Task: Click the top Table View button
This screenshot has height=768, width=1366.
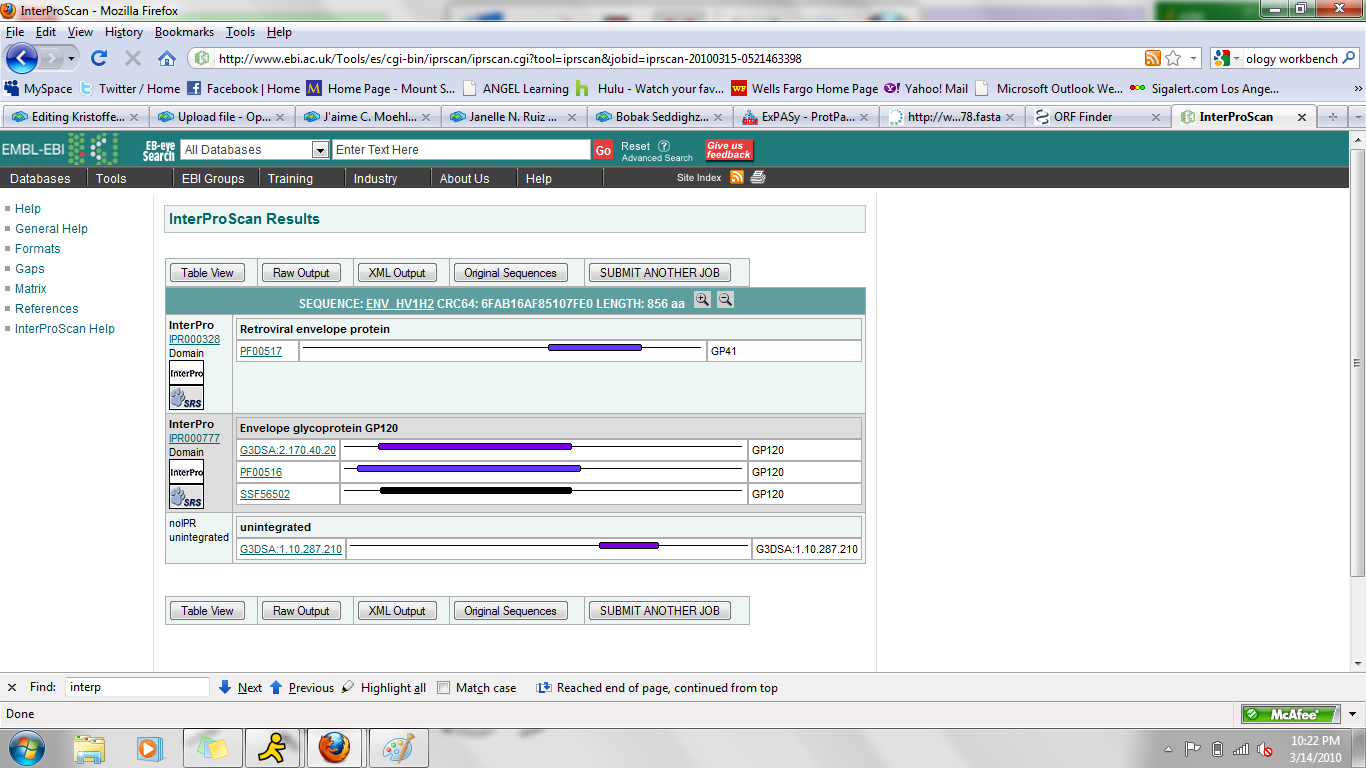Action: [x=207, y=273]
